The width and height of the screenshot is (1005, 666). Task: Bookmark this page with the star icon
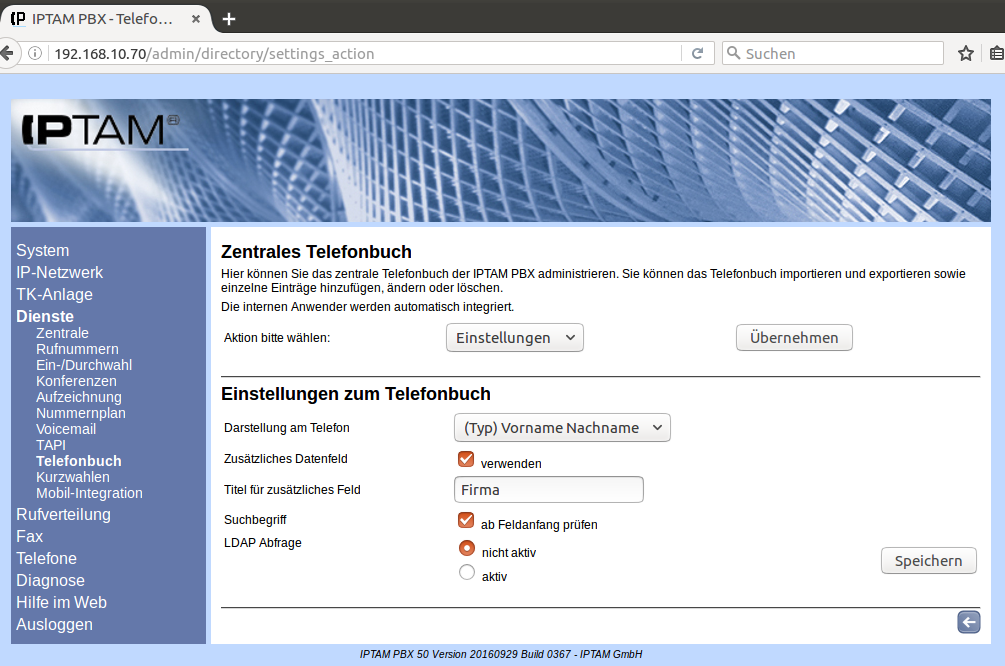click(965, 53)
